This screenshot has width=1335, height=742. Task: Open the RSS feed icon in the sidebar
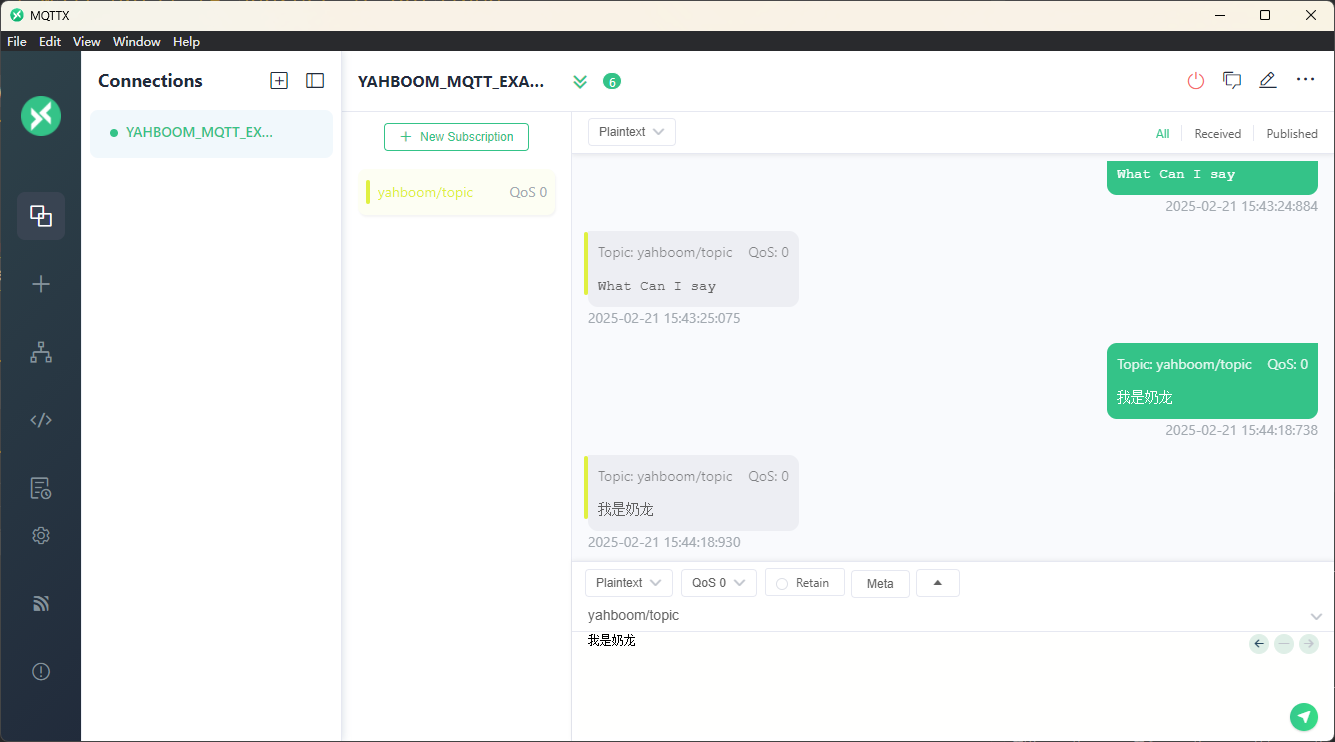pos(41,604)
